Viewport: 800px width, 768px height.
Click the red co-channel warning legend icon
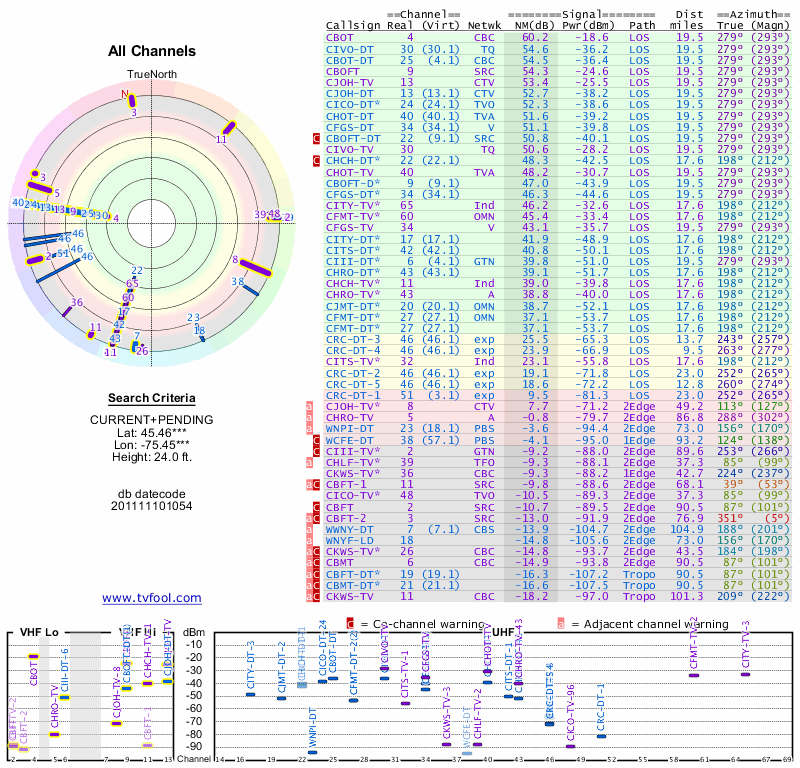pyautogui.click(x=350, y=624)
